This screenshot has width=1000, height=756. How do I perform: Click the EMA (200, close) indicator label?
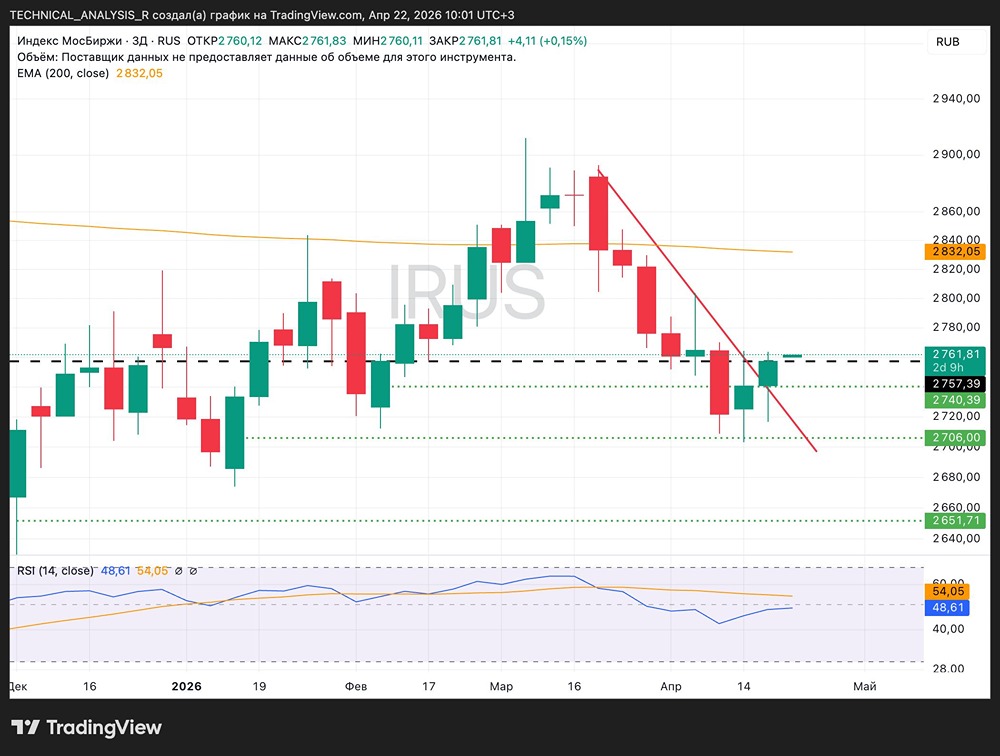(63, 73)
